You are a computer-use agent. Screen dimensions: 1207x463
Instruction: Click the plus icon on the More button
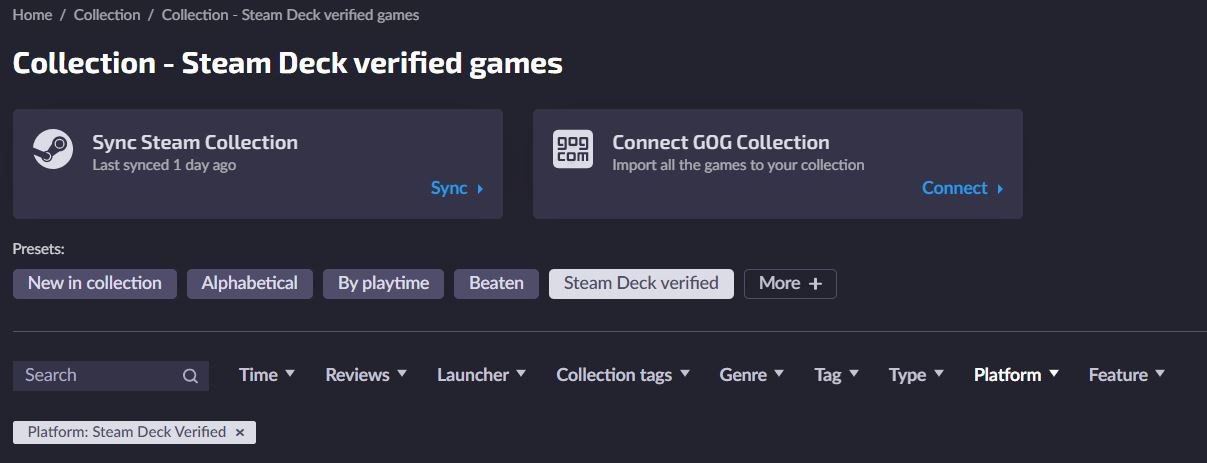click(x=815, y=283)
